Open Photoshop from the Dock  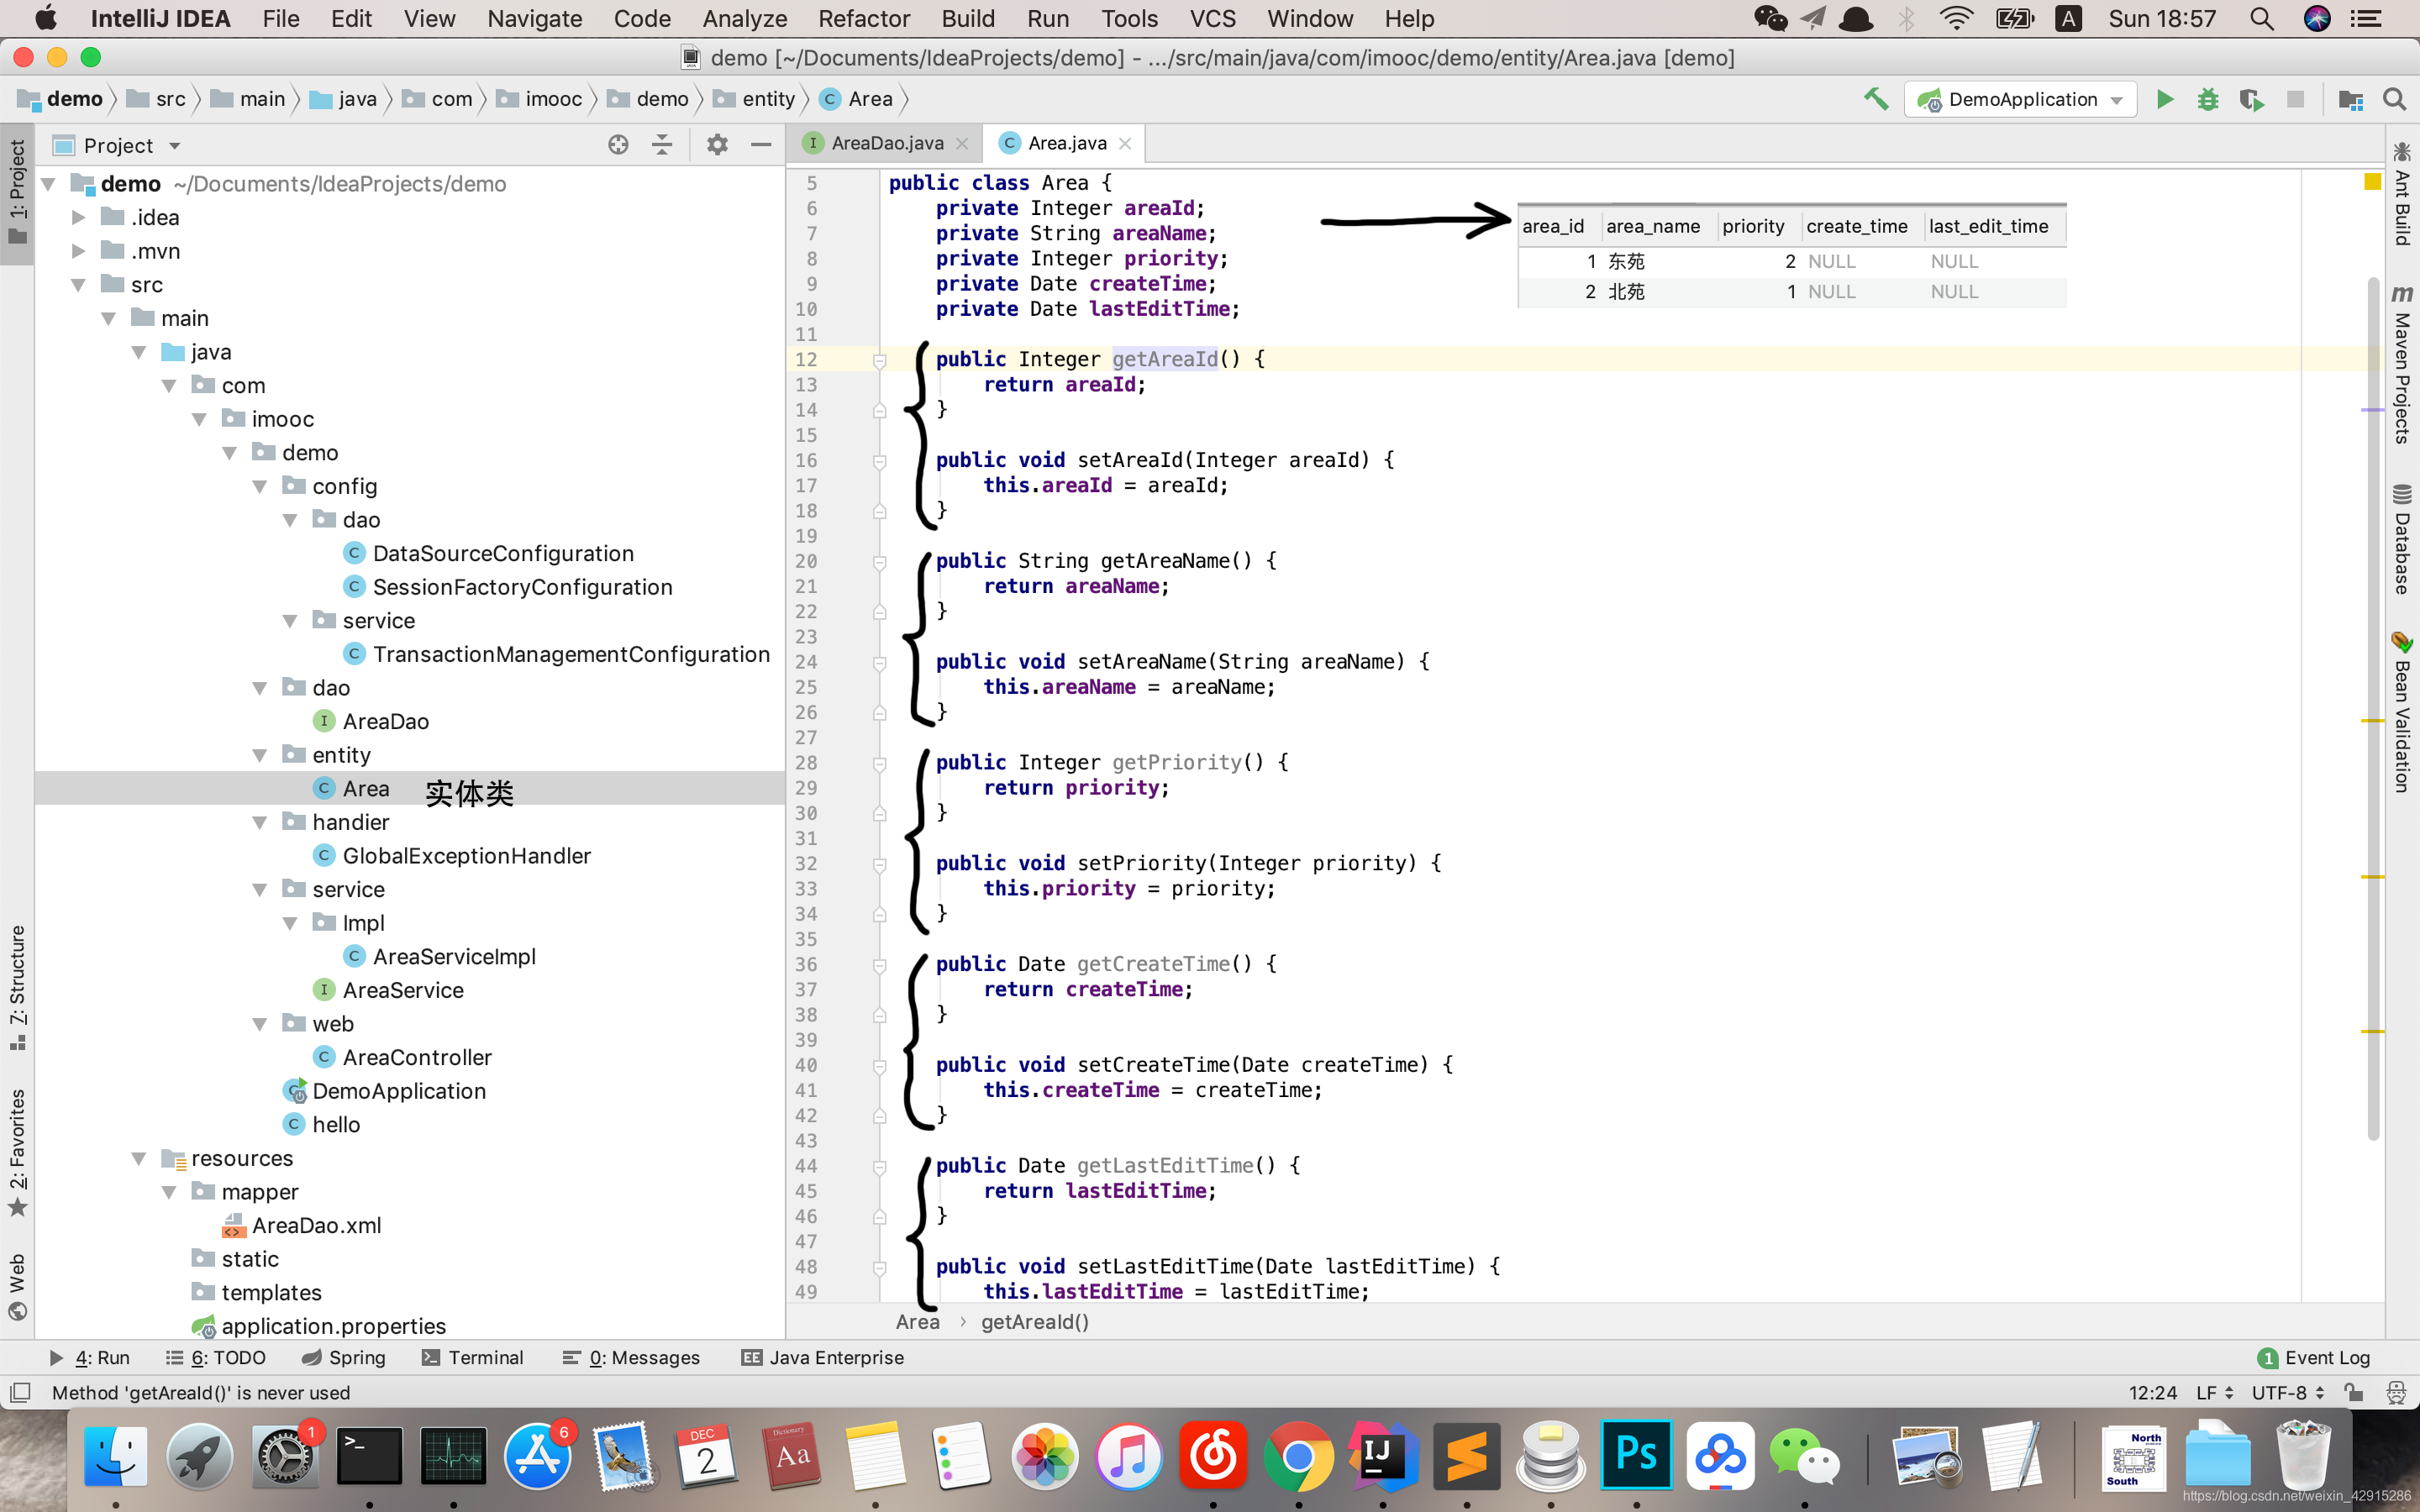(1636, 1455)
